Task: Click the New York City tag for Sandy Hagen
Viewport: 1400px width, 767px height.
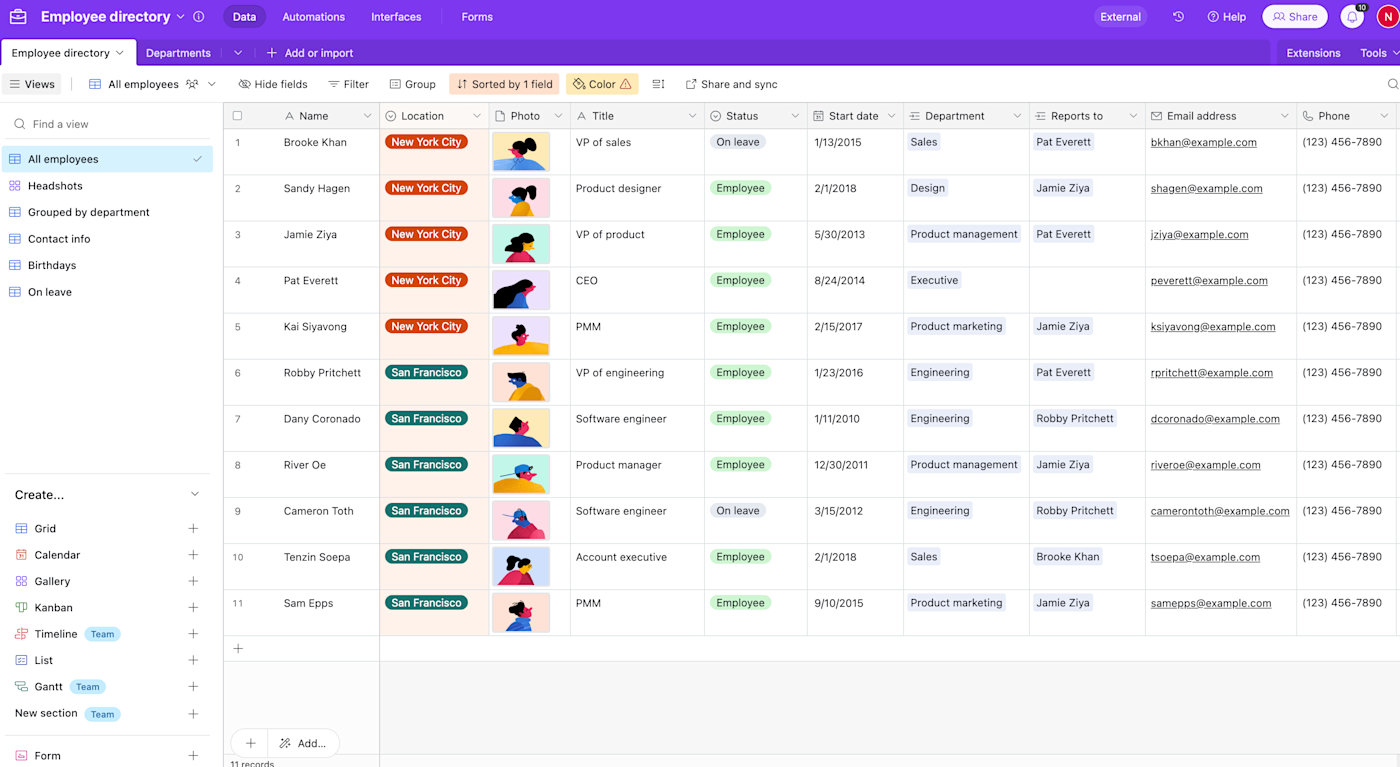Action: [426, 188]
